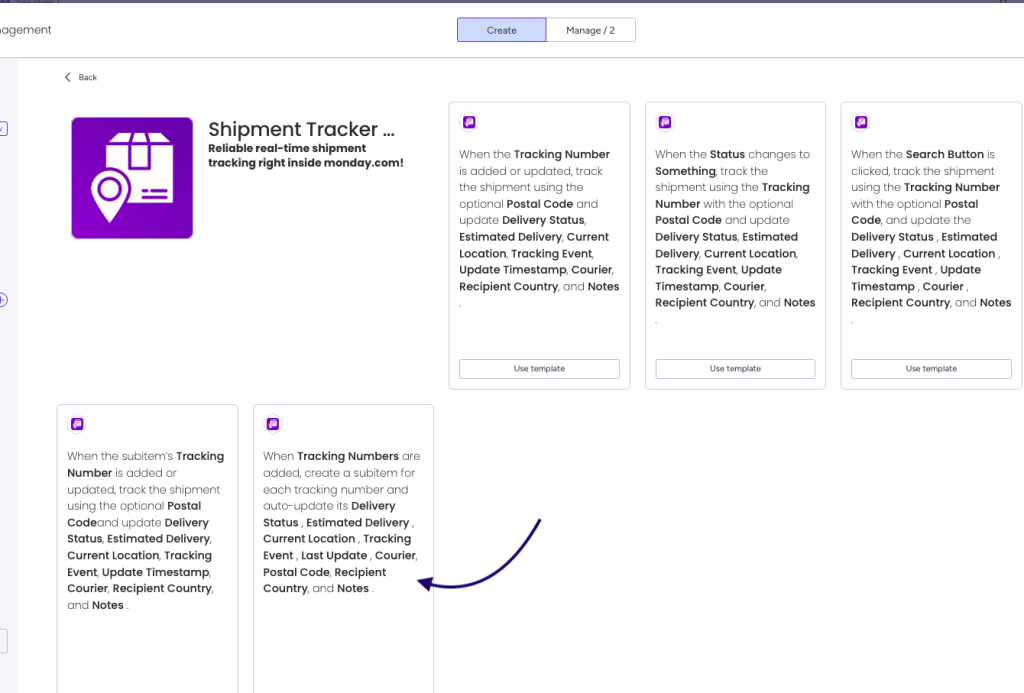Image resolution: width=1024 pixels, height=693 pixels.
Task: Use template for Search Button recipe
Action: (x=931, y=368)
